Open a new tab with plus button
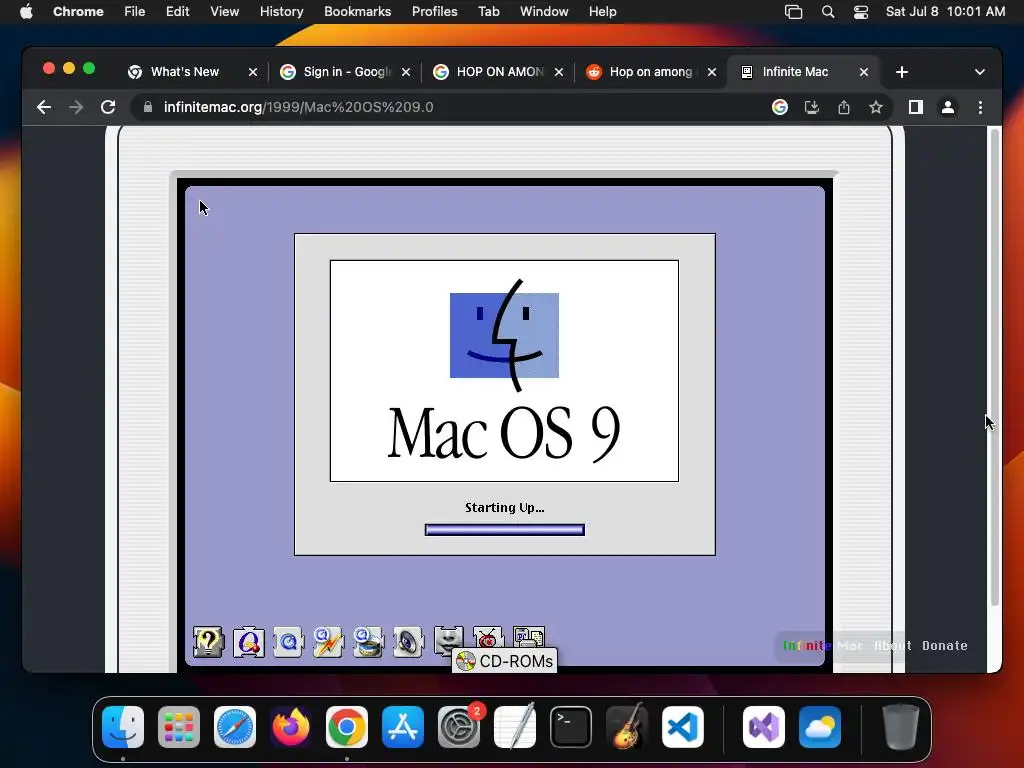 (x=902, y=72)
